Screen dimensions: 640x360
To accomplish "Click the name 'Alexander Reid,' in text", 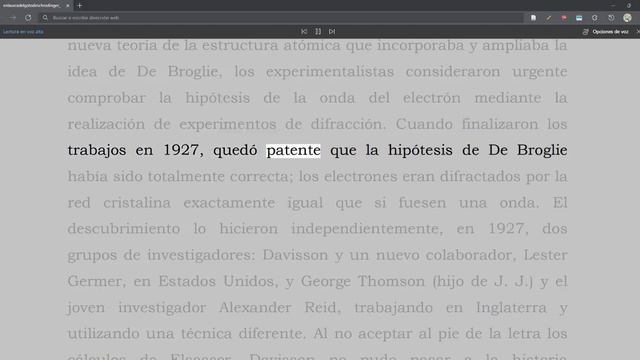I will point(280,307).
